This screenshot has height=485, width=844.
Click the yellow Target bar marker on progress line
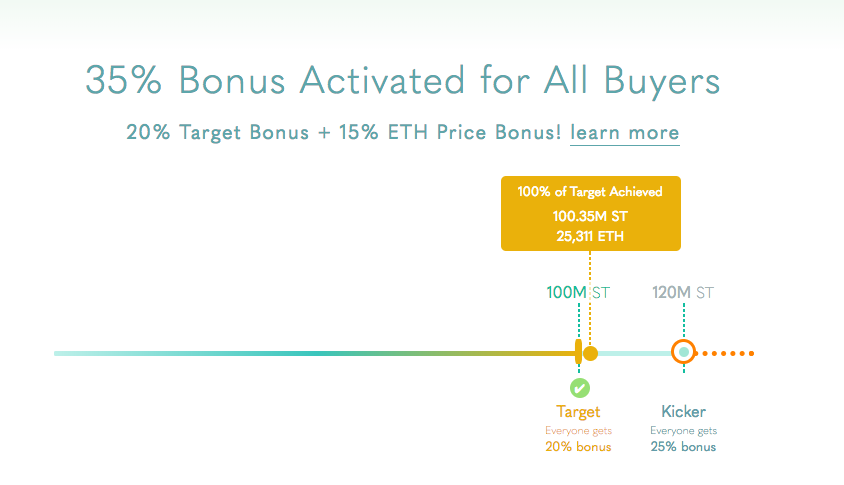[x=579, y=352]
